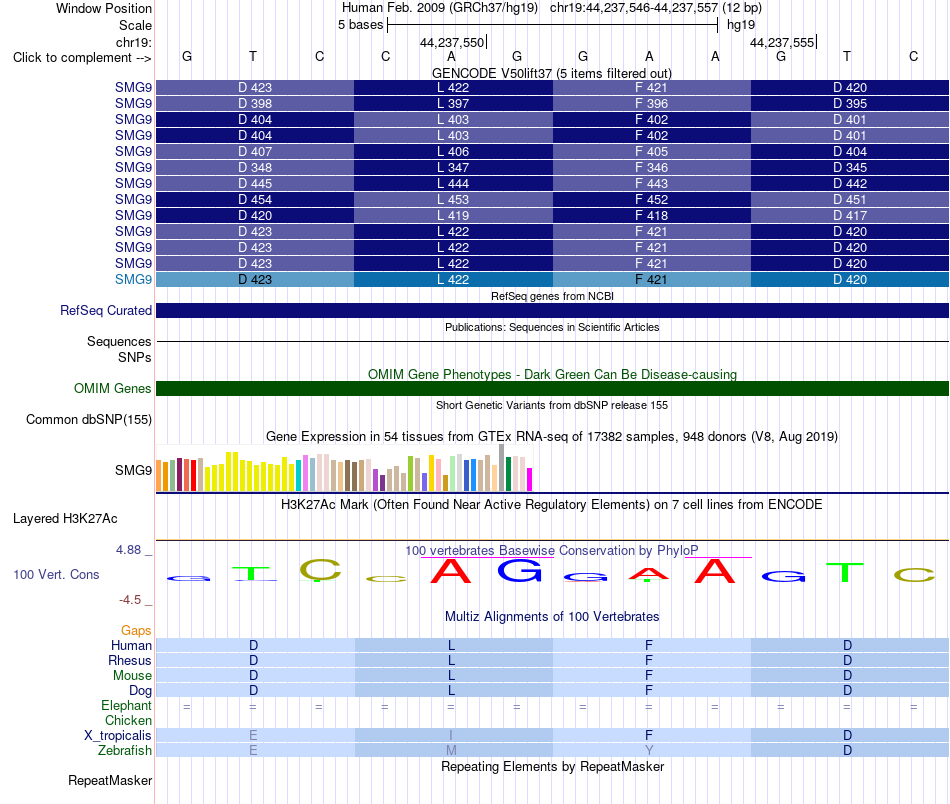Click the X_tropicalis species label
The width and height of the screenshot is (950, 804).
(x=118, y=736)
